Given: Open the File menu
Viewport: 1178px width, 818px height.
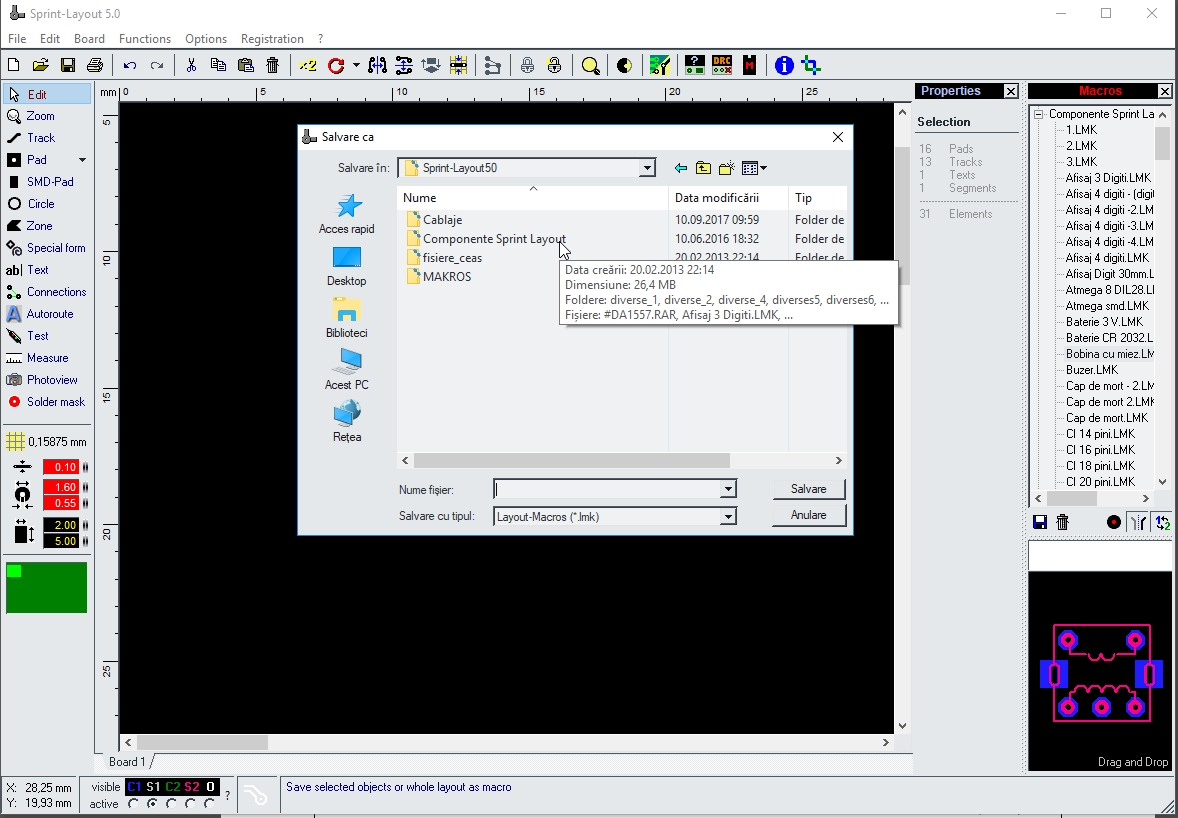Looking at the screenshot, I should [17, 39].
